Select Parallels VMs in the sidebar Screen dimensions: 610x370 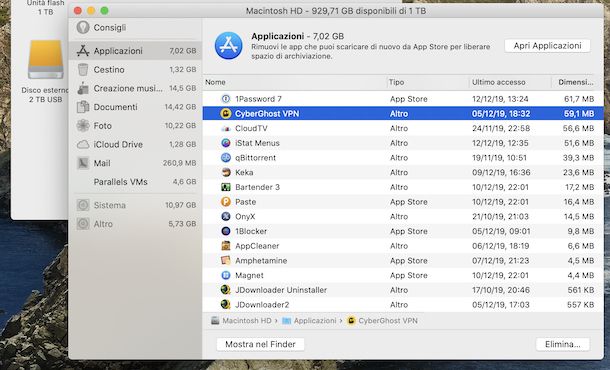135,182
